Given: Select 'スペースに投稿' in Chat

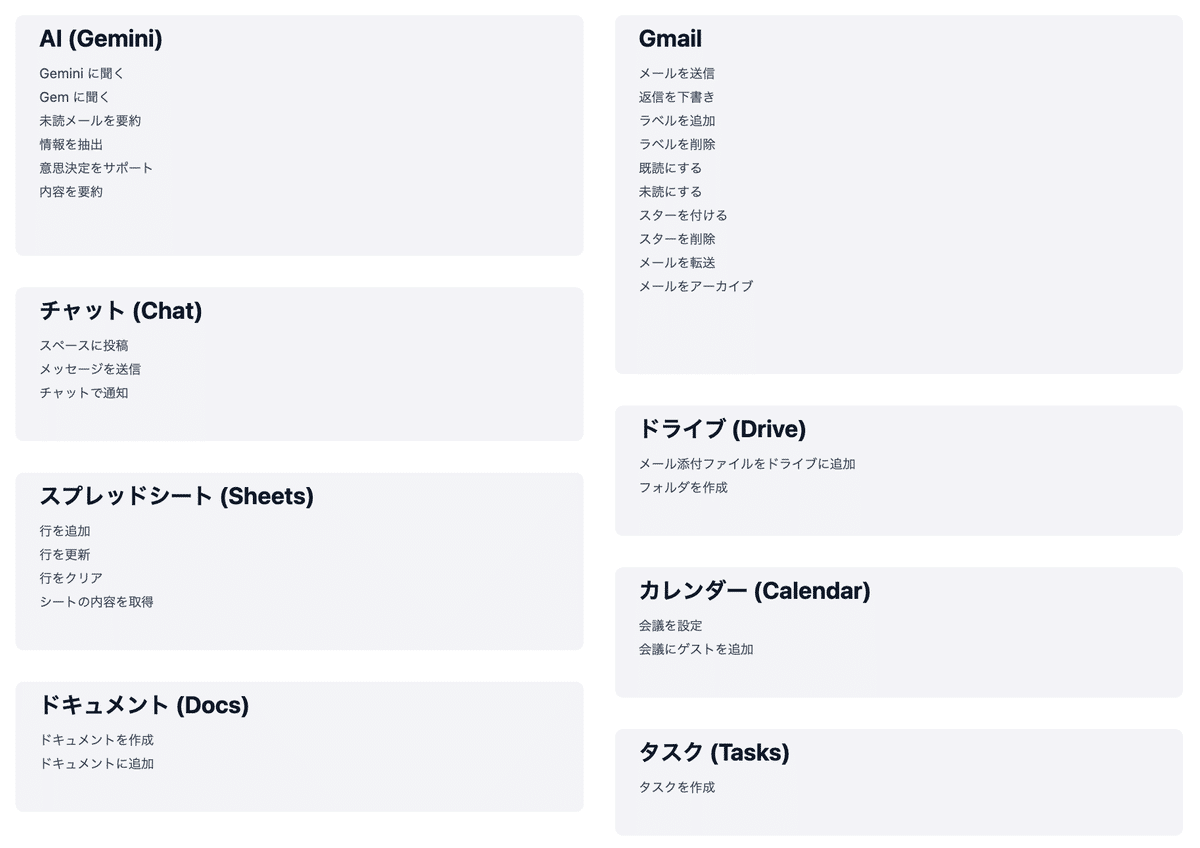Looking at the screenshot, I should 84,345.
